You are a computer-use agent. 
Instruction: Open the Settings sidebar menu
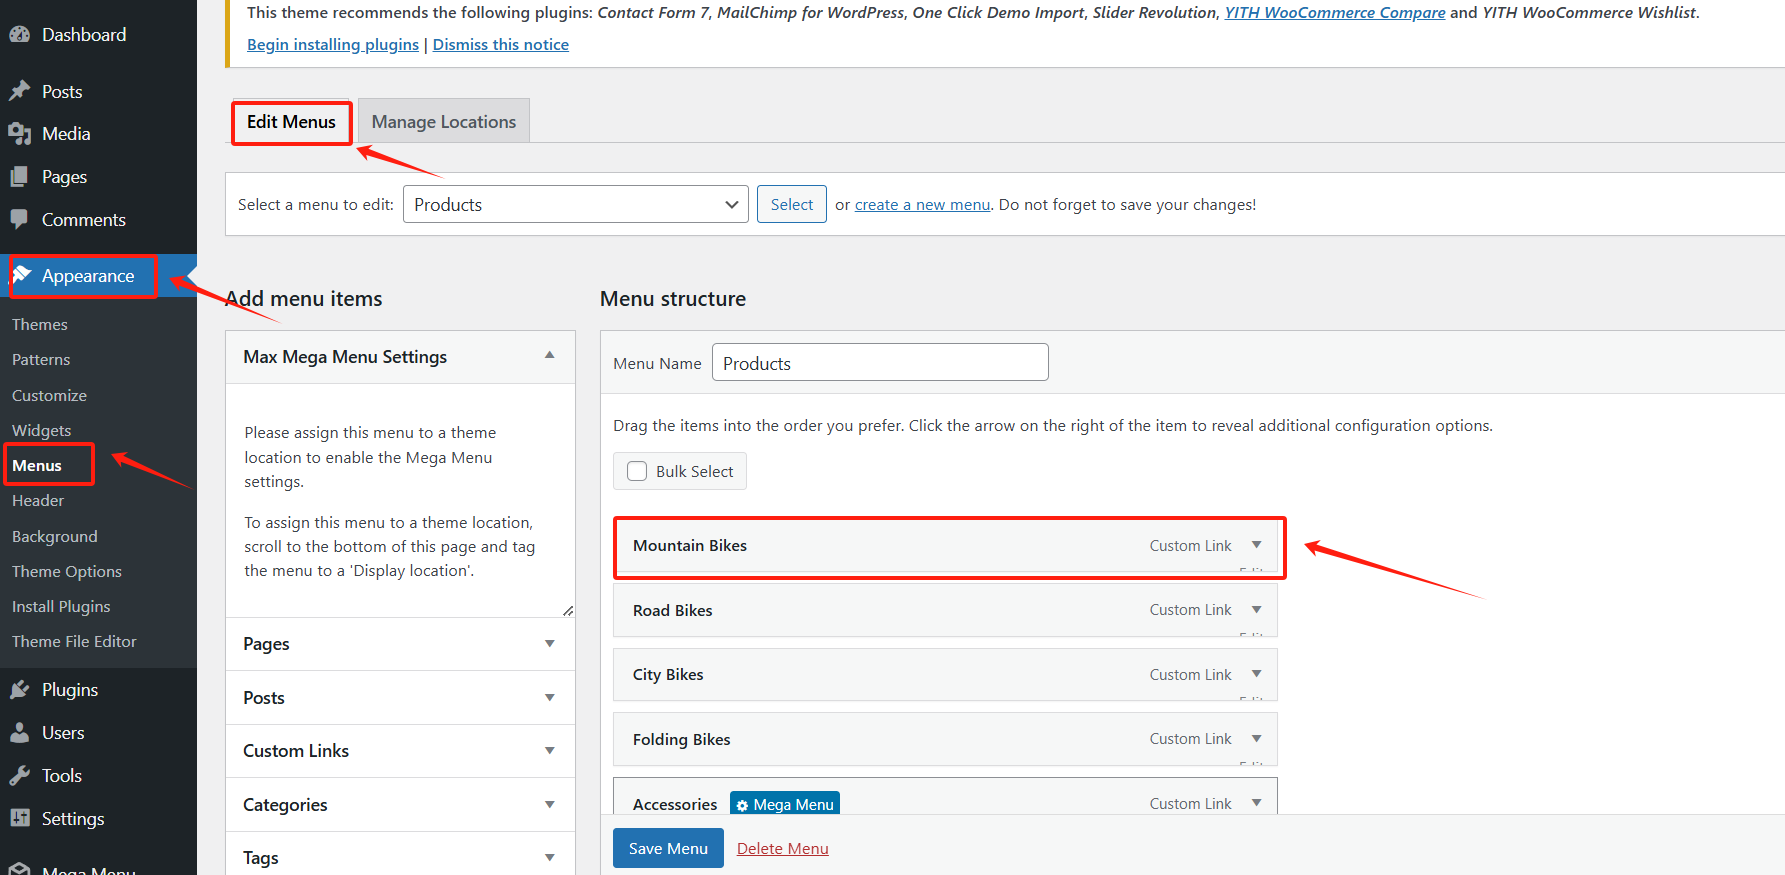point(98,818)
